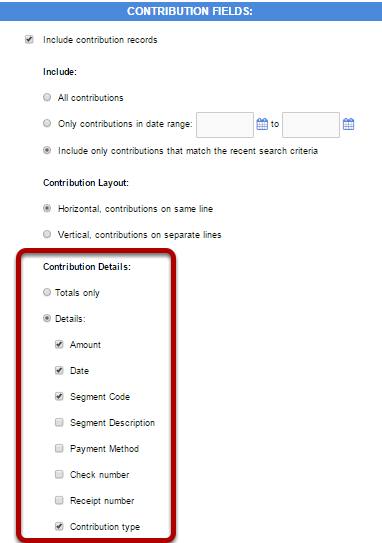
Task: Click the date range end input field
Action: [x=311, y=125]
